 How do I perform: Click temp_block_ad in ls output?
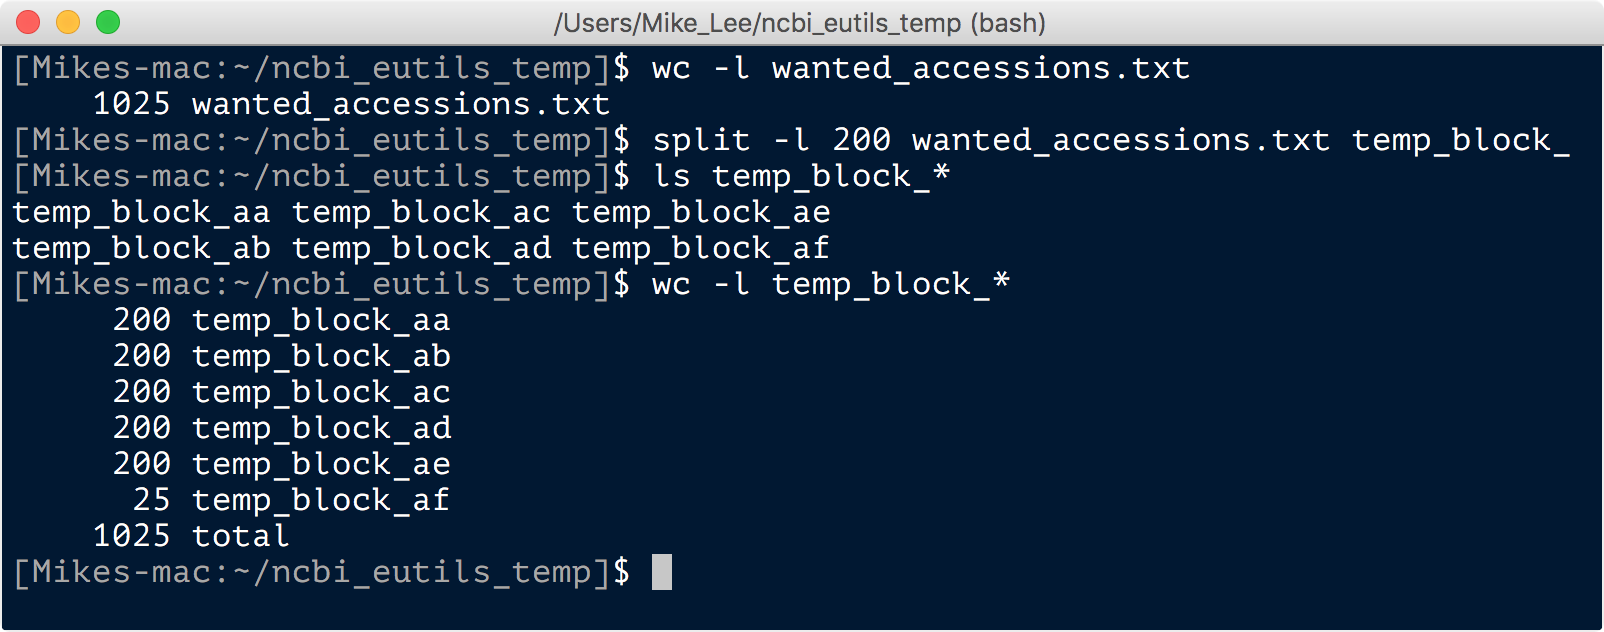tap(421, 248)
